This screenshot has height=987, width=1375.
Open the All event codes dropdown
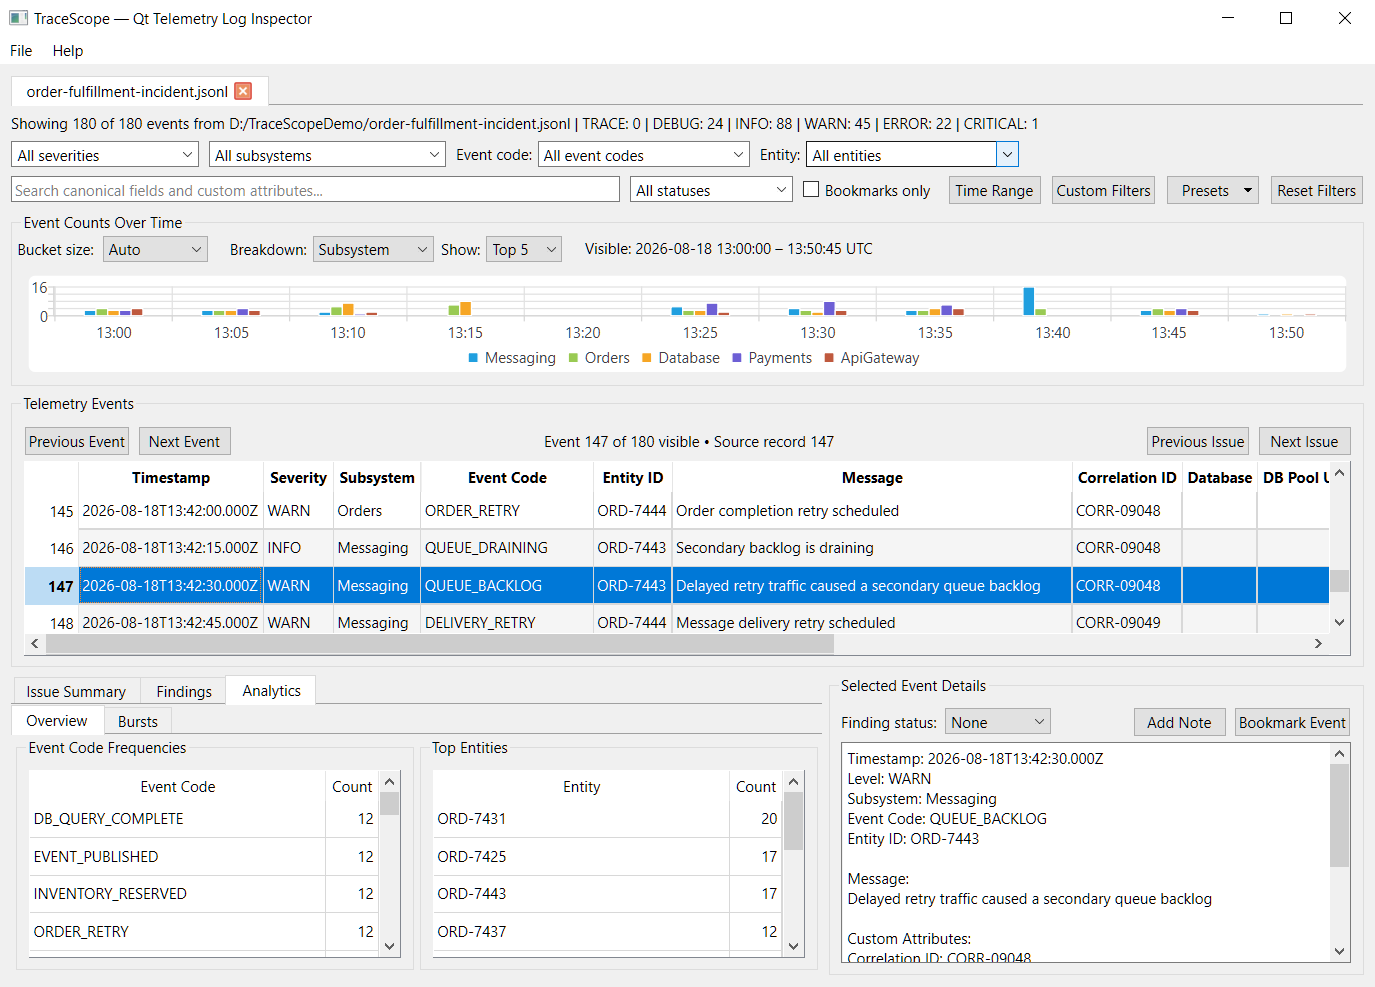pyautogui.click(x=644, y=155)
